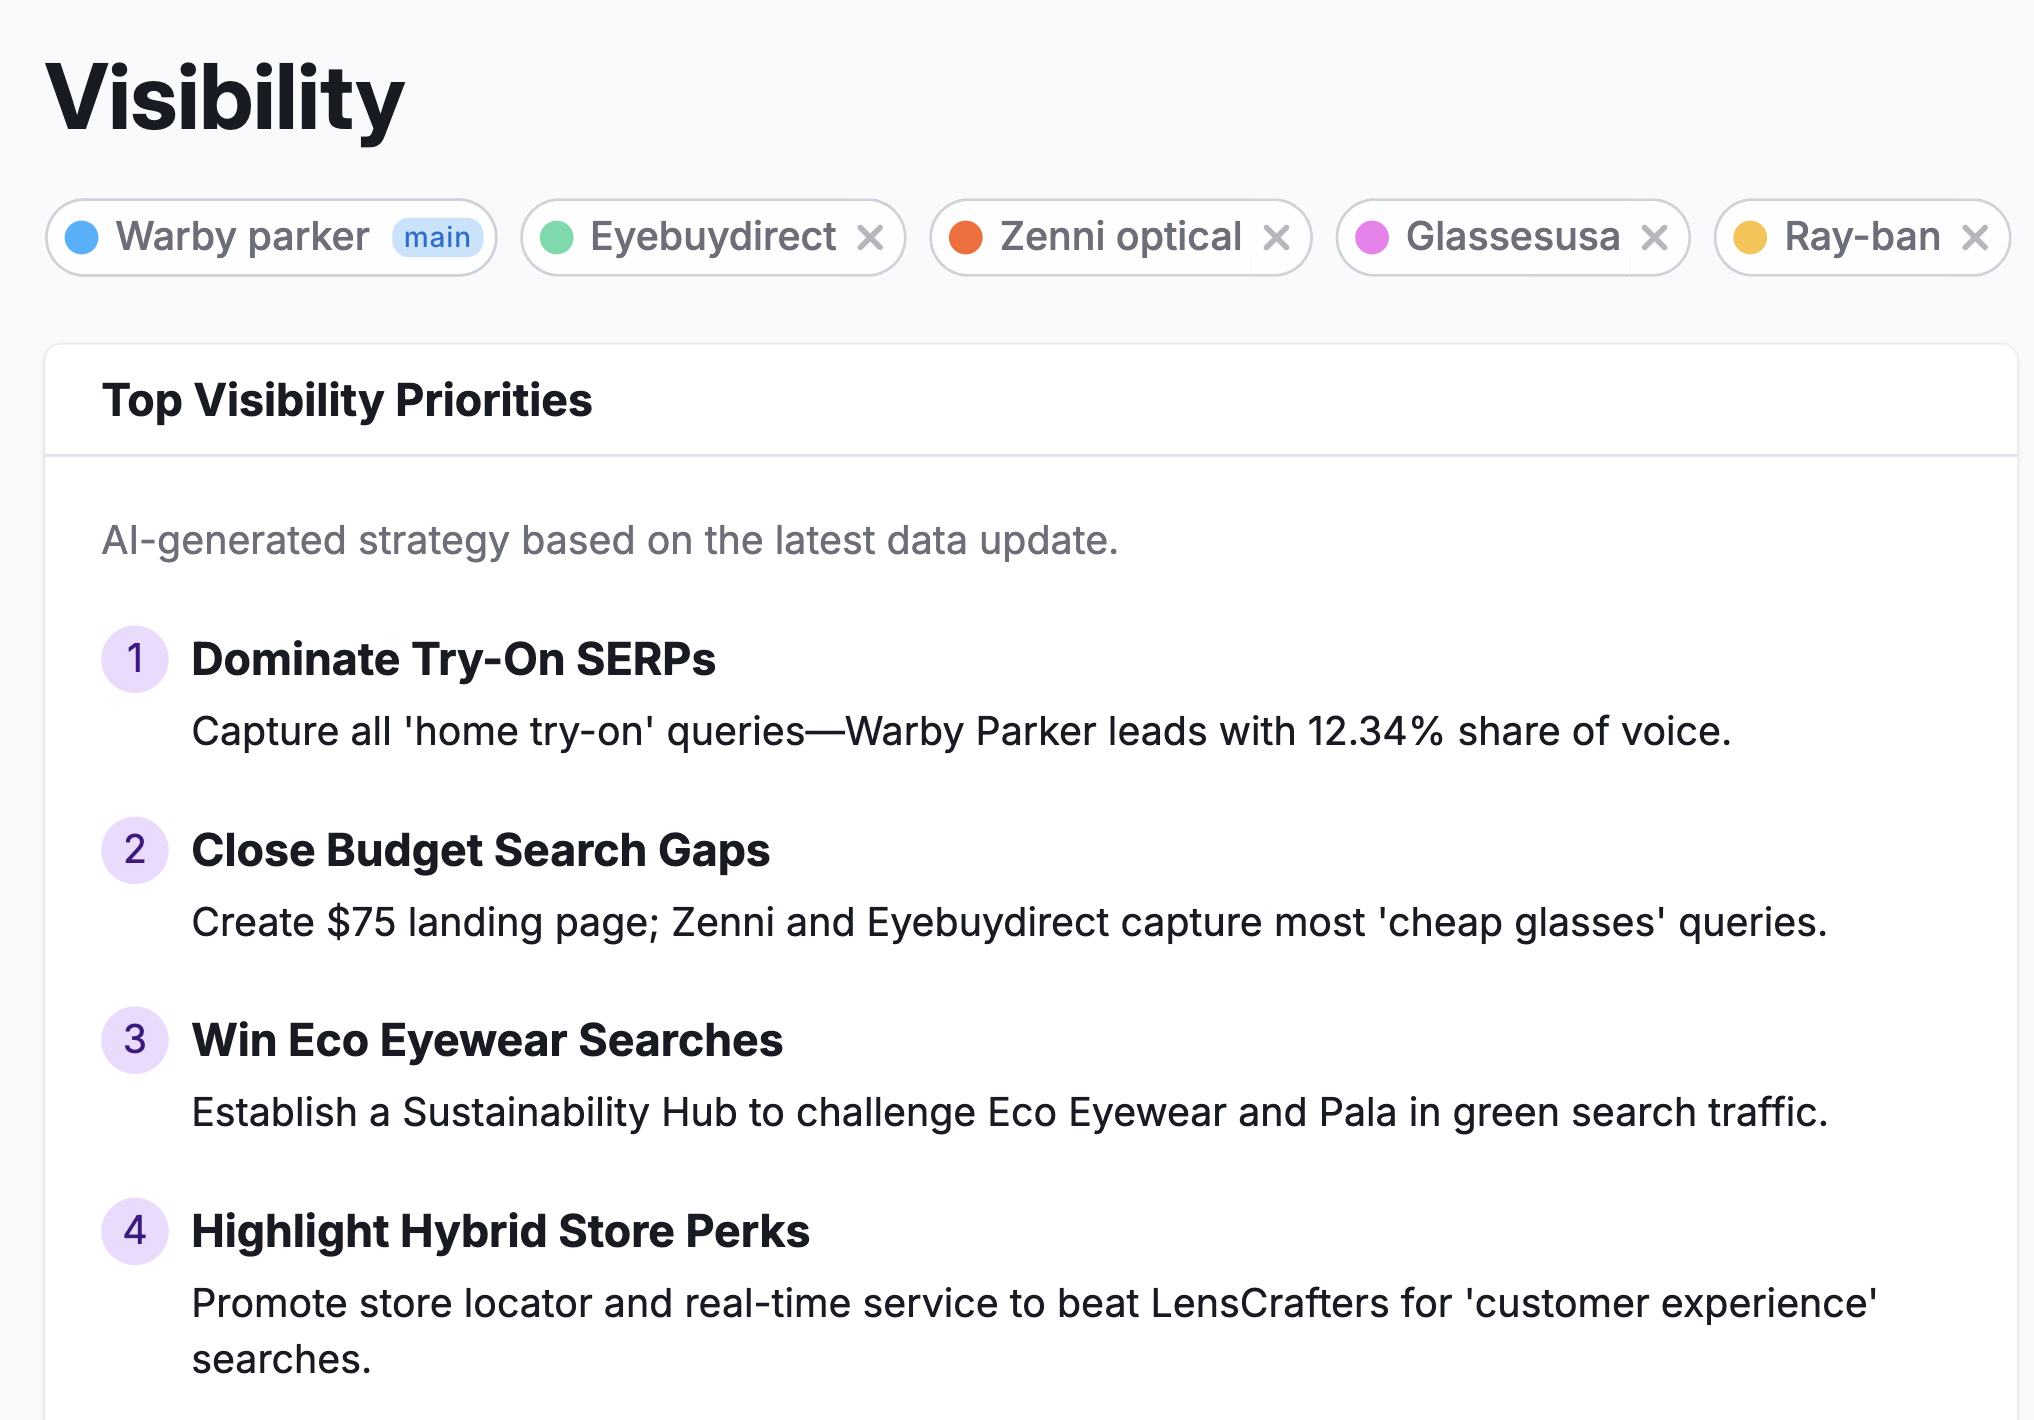This screenshot has width=2034, height=1420.
Task: Click the priority number 4 badge
Action: point(135,1231)
